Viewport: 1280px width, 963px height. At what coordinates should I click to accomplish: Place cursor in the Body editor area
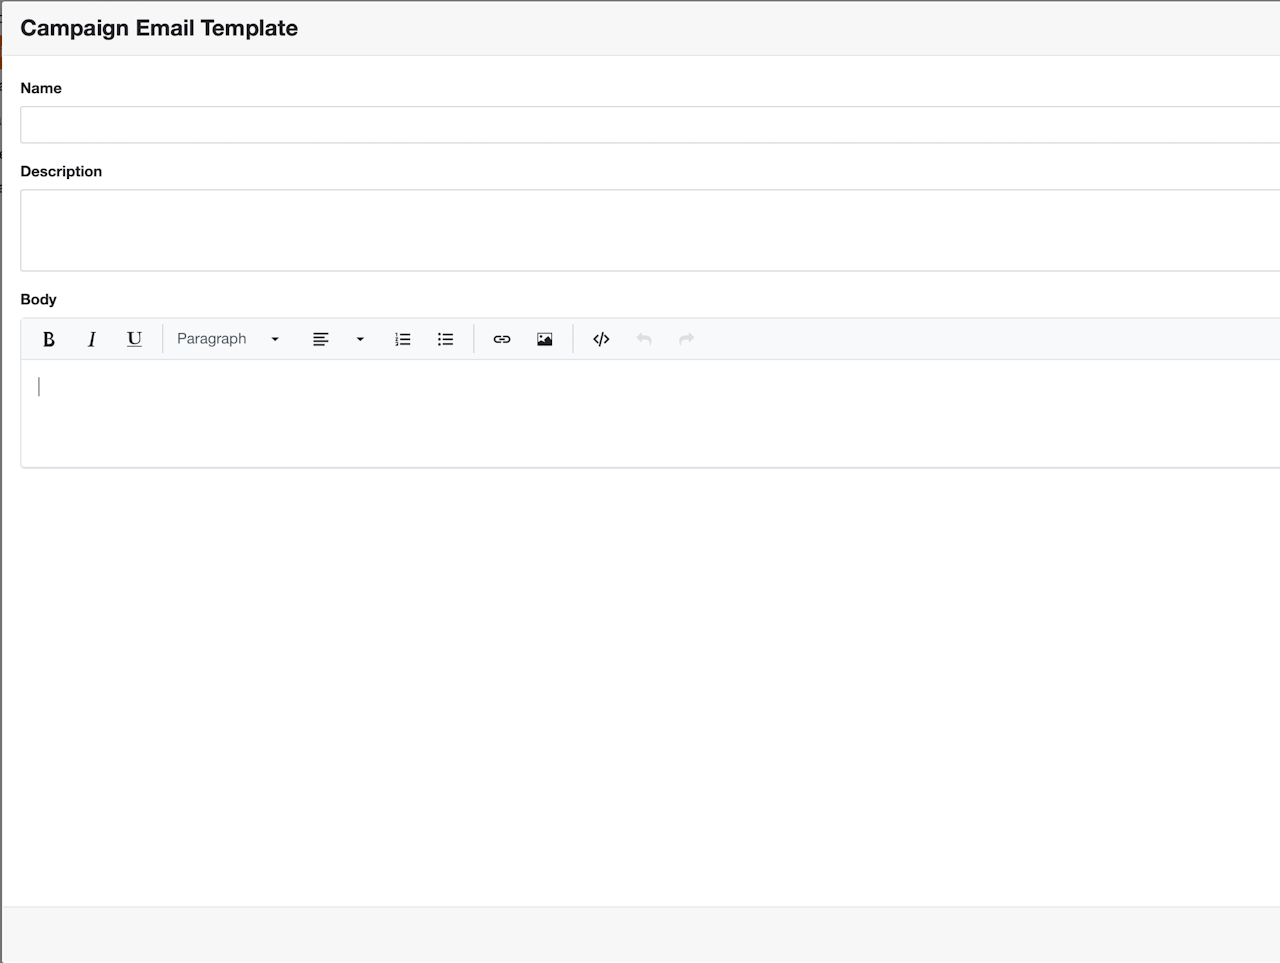pos(650,413)
